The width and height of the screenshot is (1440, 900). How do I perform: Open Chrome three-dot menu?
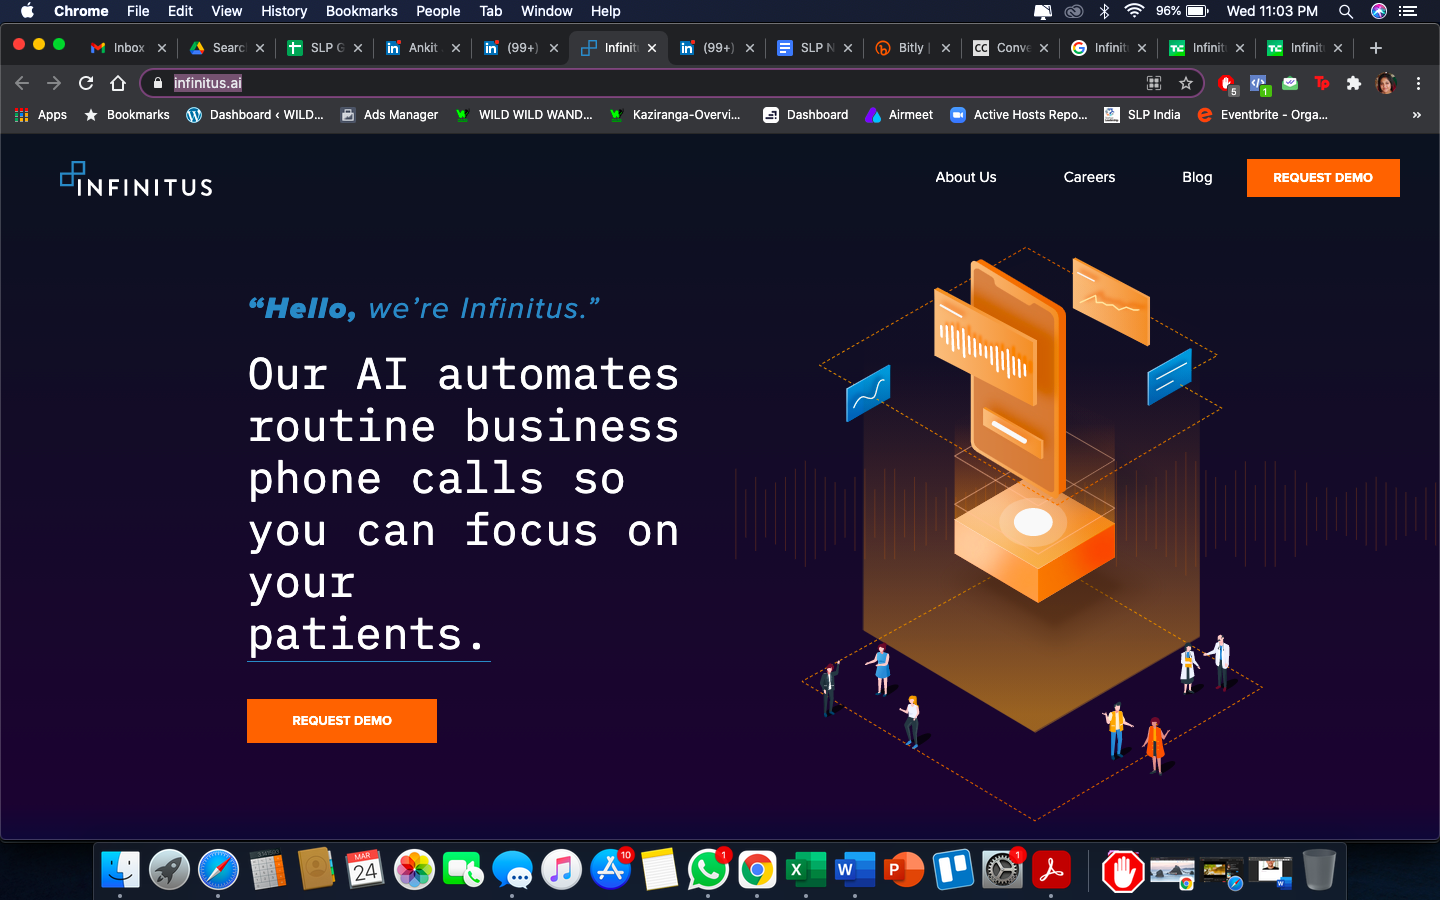[1418, 83]
